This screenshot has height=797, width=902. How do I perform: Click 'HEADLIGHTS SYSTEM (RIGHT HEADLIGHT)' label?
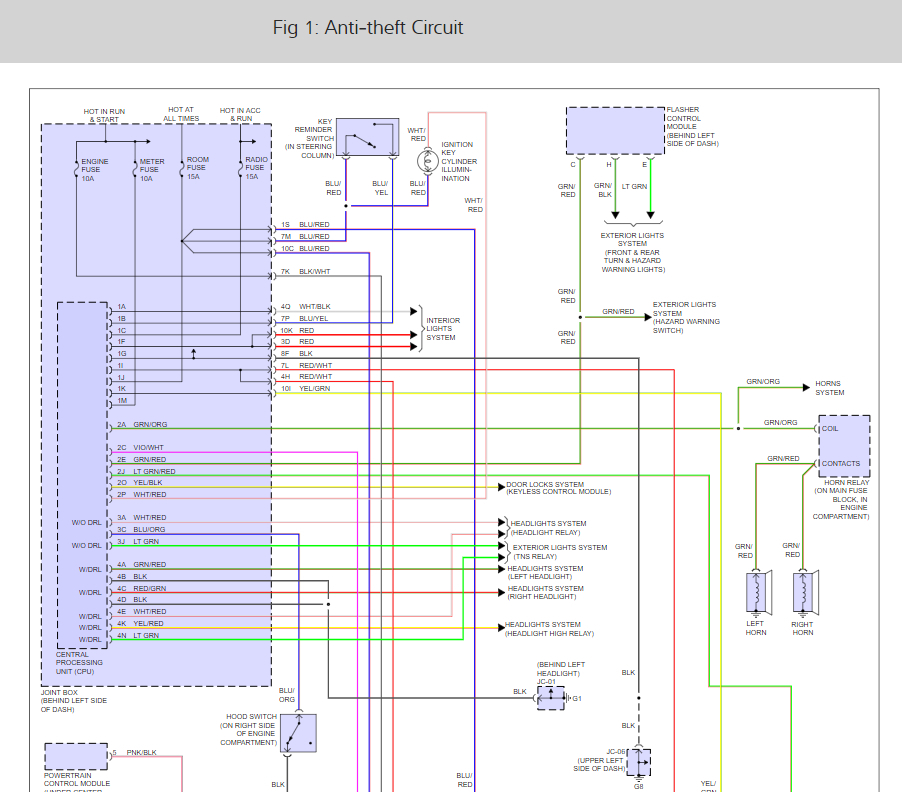pos(545,593)
